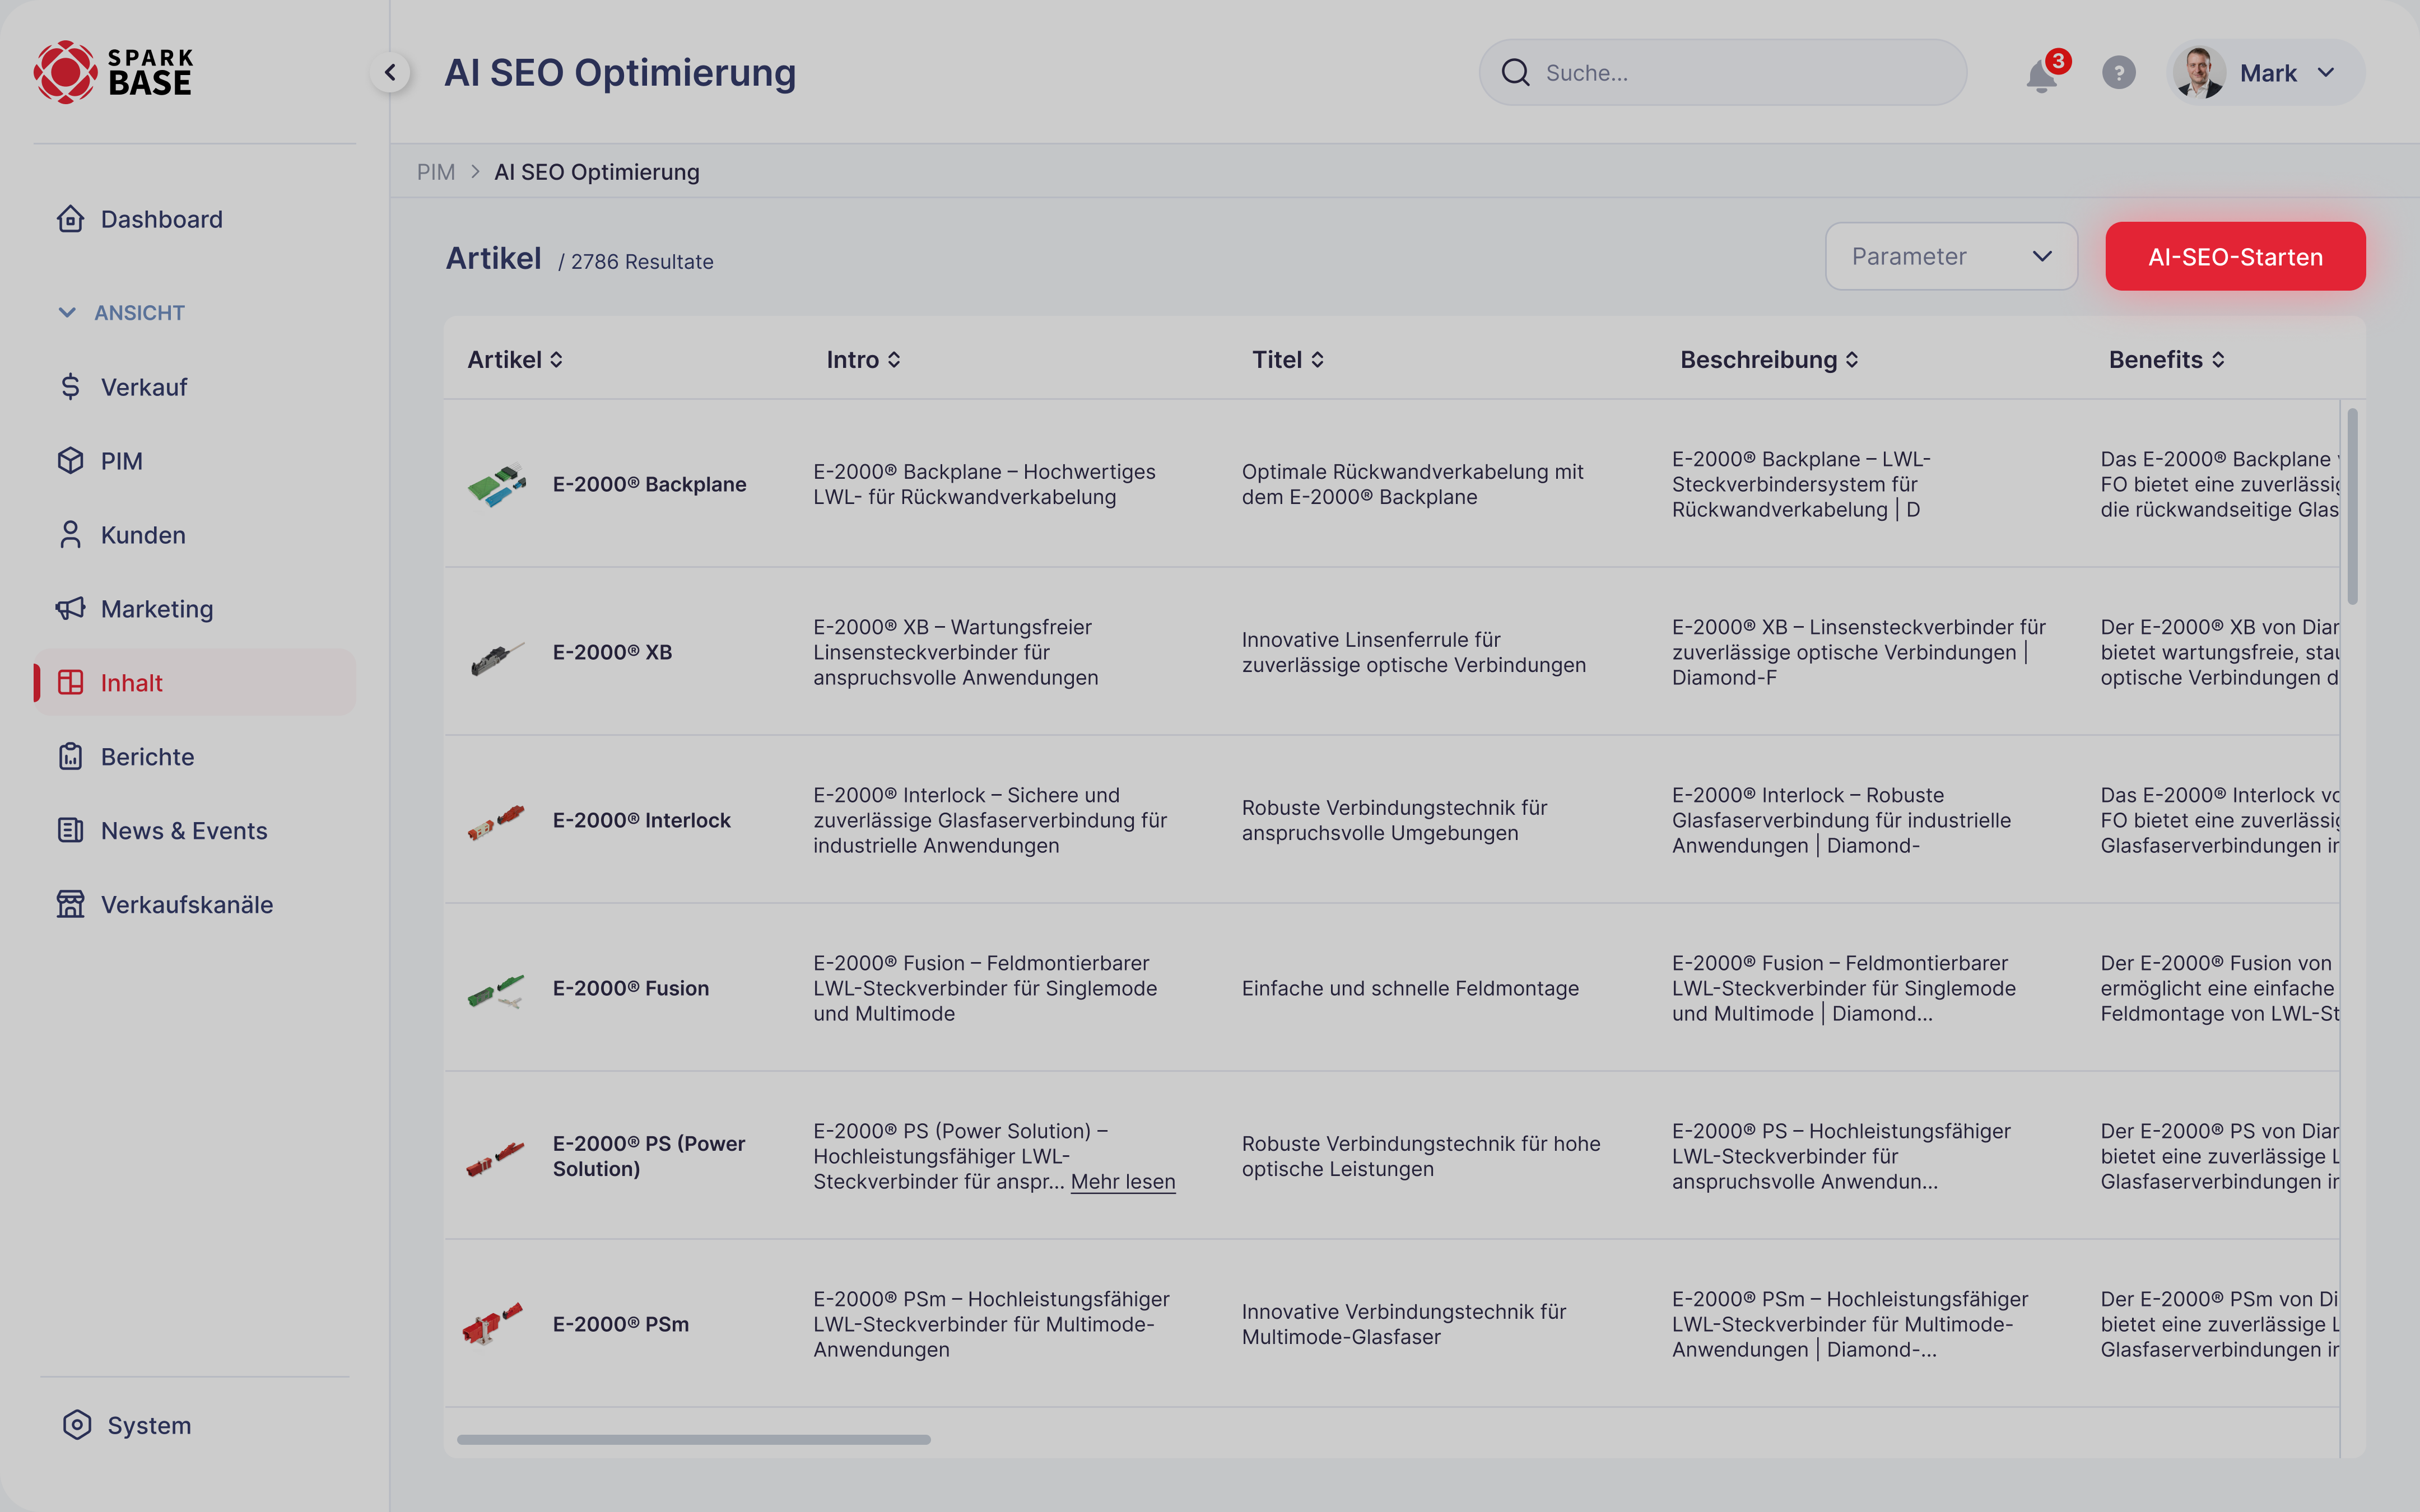Sort by the Benefits column
Viewport: 2420px width, 1512px height.
2166,360
